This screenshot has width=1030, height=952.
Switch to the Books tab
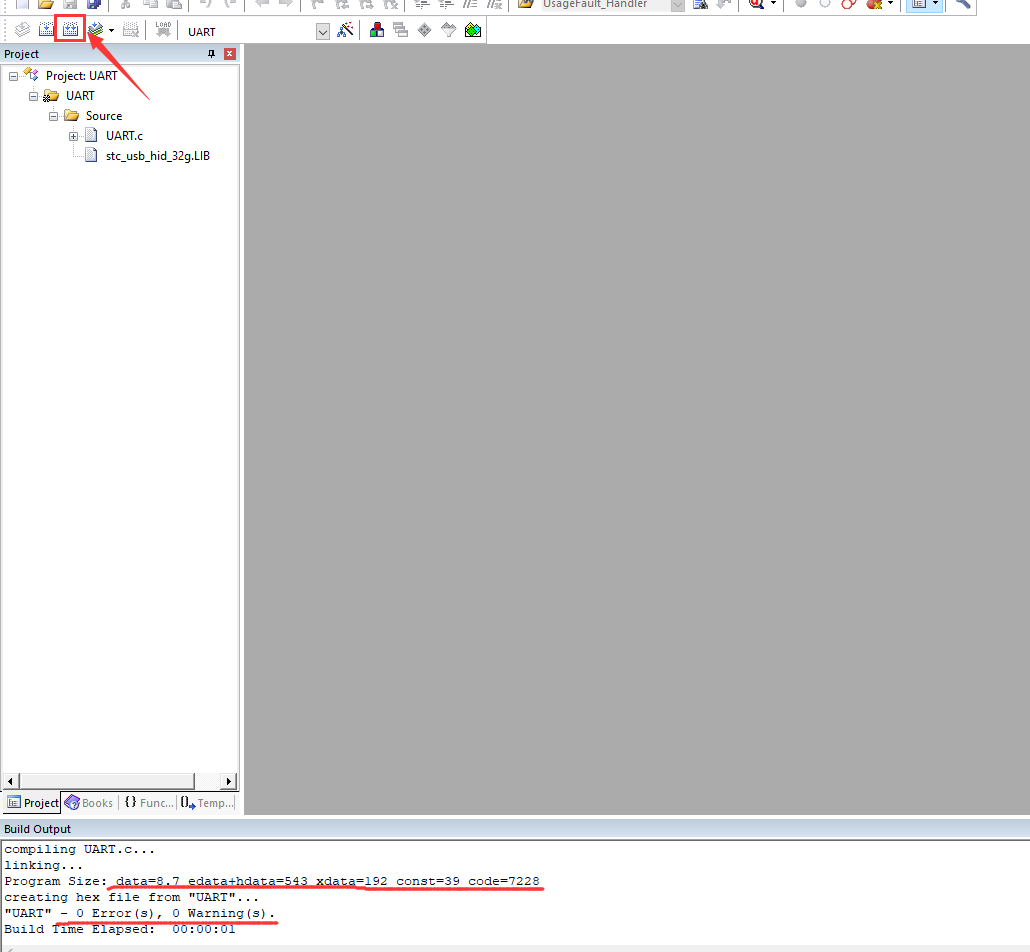tap(89, 803)
